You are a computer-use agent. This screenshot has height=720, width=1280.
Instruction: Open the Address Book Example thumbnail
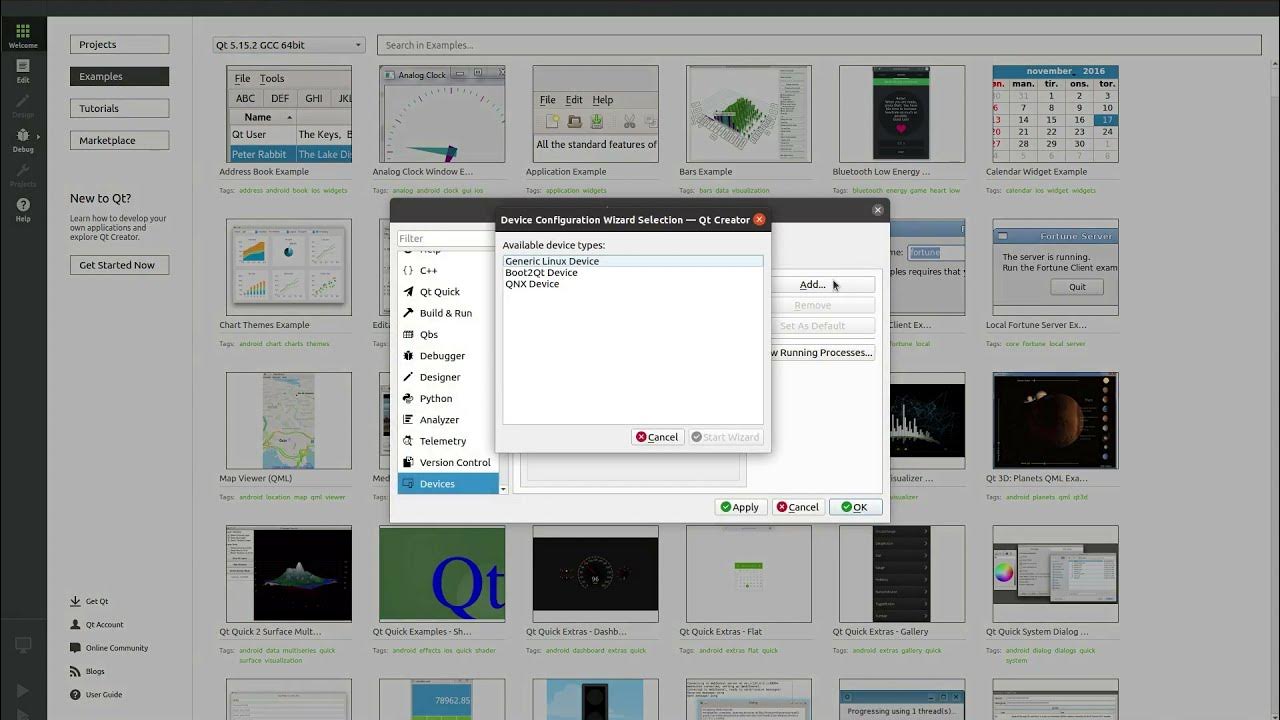[289, 114]
